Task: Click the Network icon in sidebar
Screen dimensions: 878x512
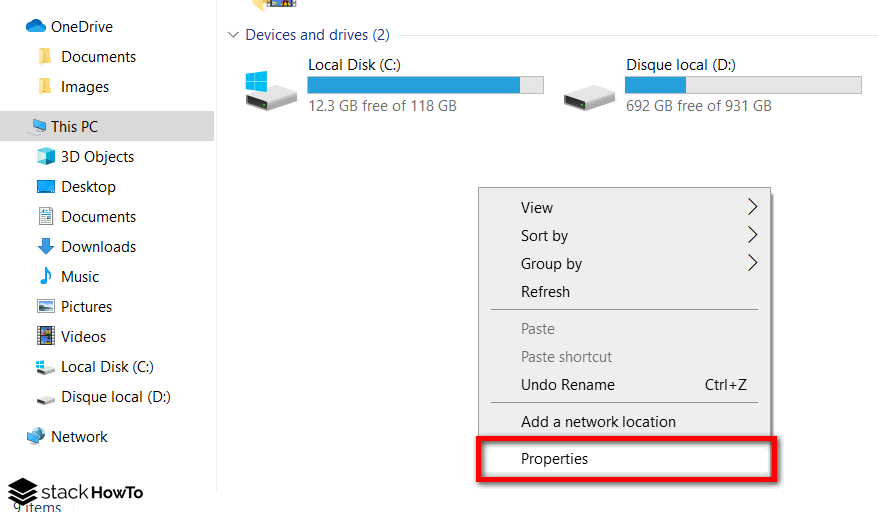Action: pyautogui.click(x=36, y=436)
